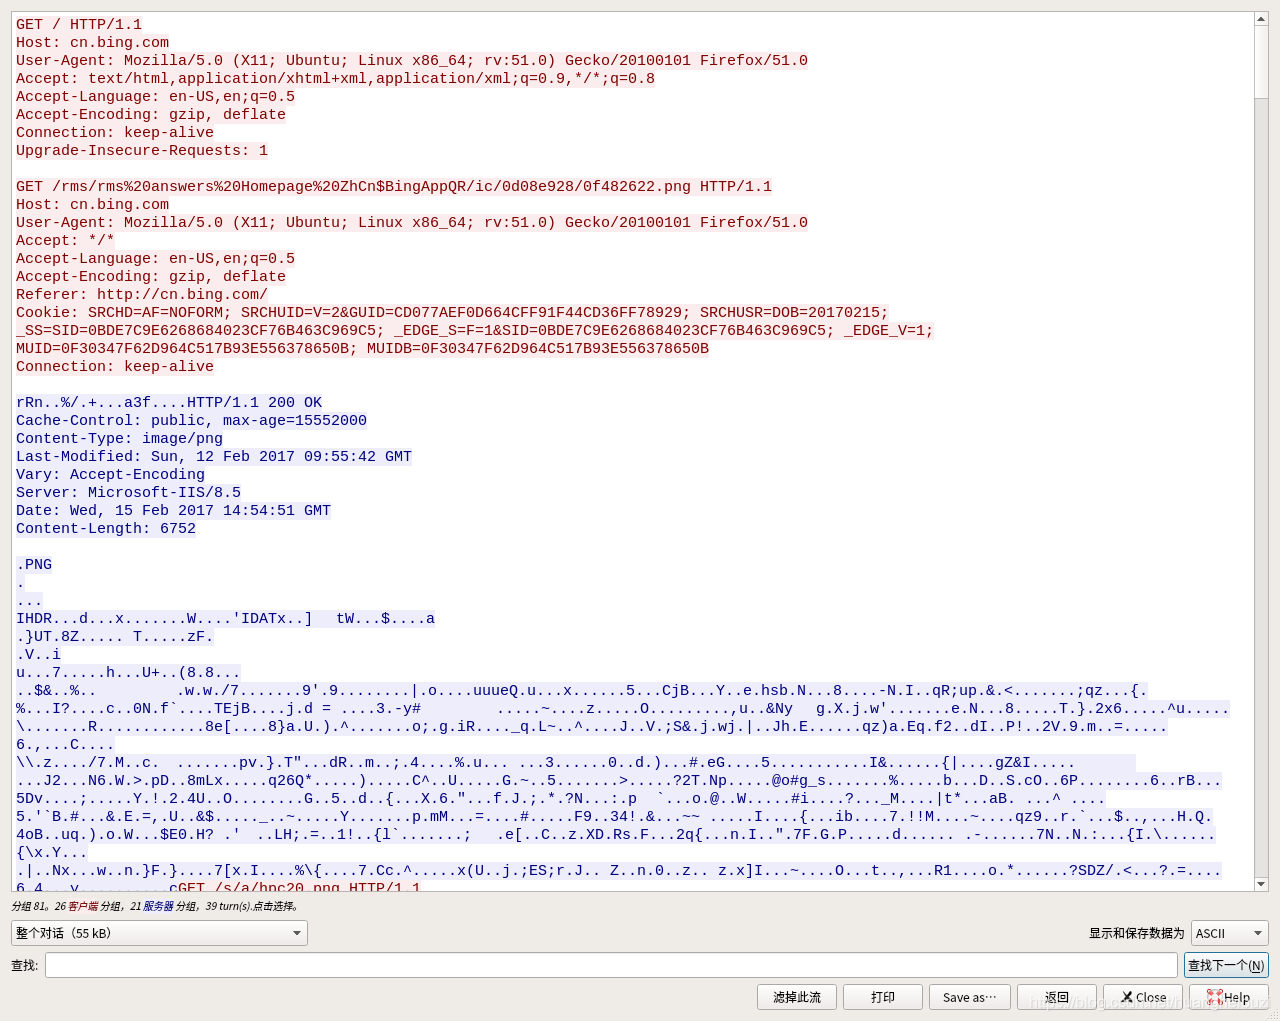Click the 查找 search input field
This screenshot has width=1280, height=1021.
click(611, 965)
